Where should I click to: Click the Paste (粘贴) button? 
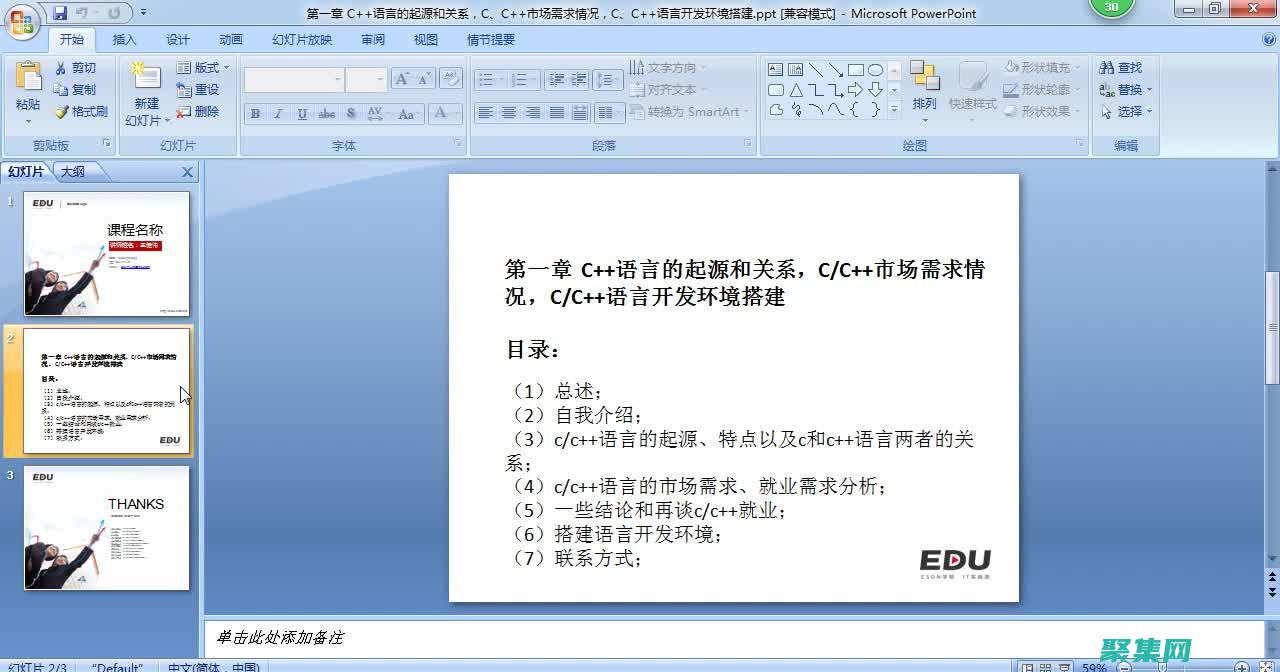coord(28,90)
